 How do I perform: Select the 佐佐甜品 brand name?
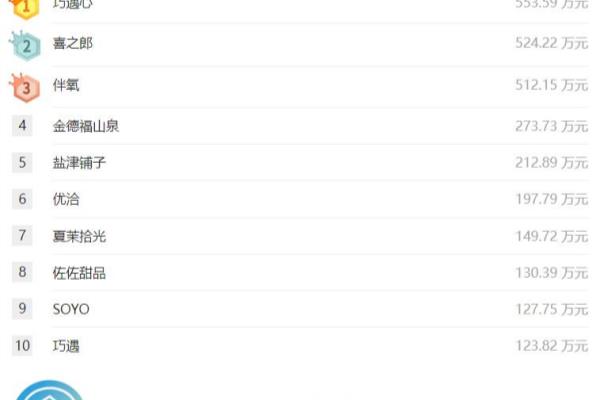79,273
